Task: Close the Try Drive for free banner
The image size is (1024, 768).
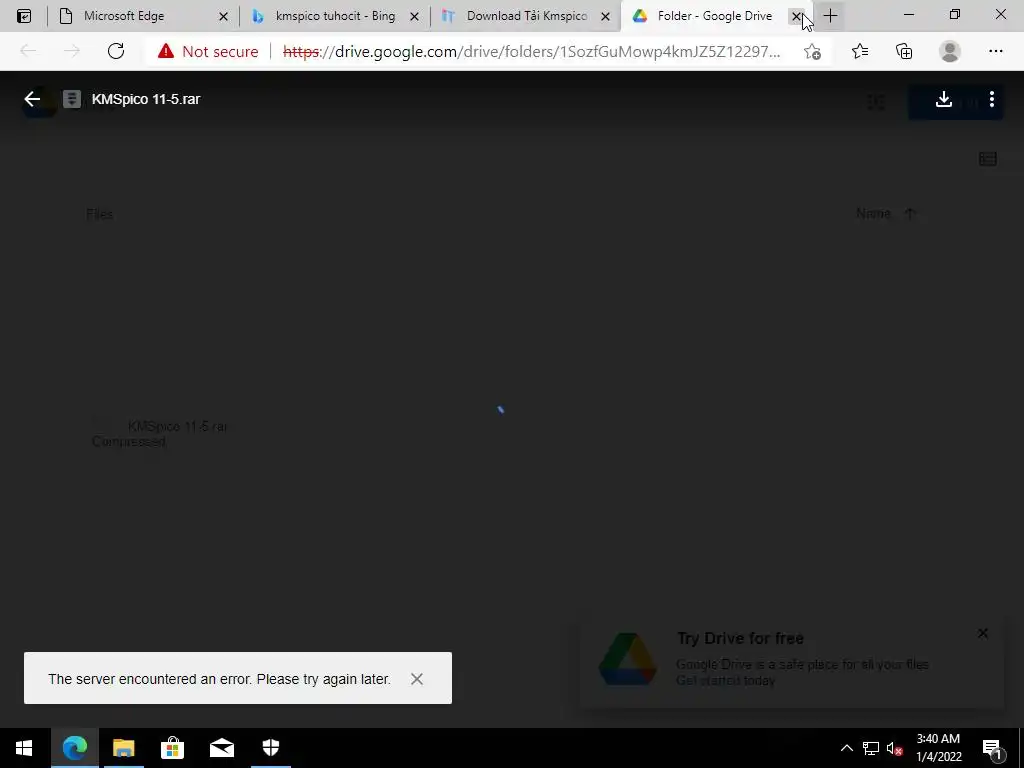Action: tap(983, 633)
